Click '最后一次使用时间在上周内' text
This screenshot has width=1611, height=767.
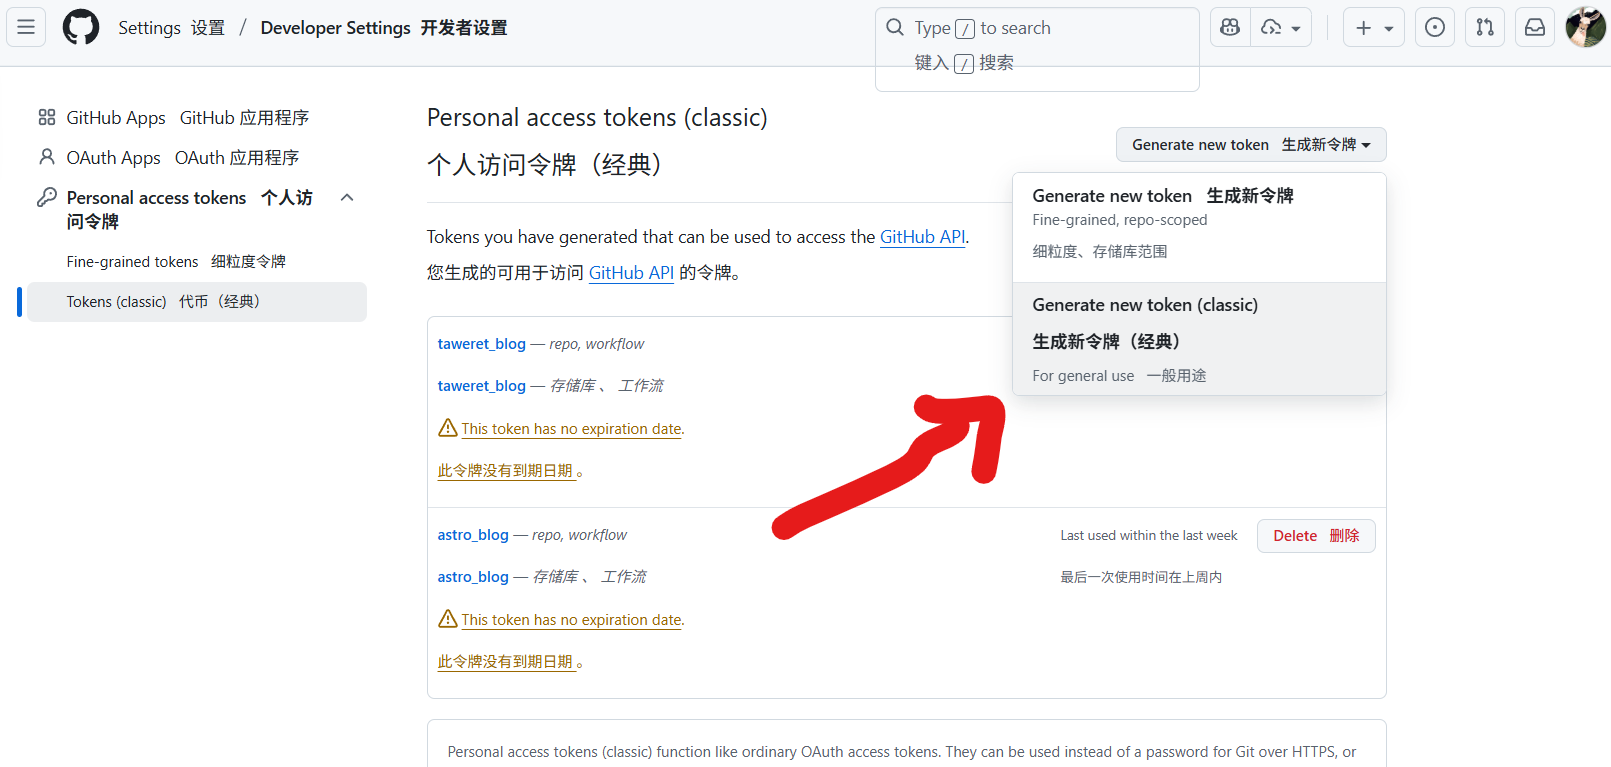pos(1141,577)
